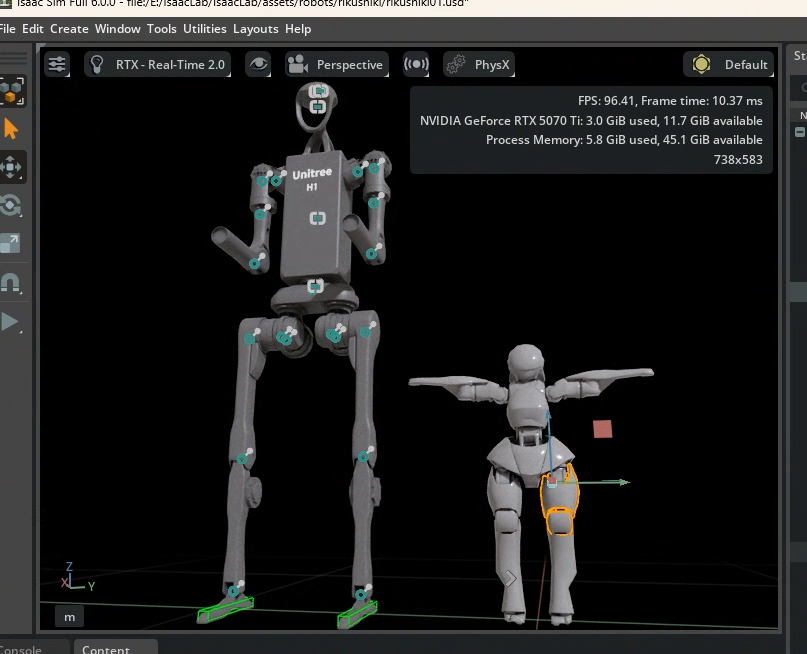Click the XYZ axis orientation gizmo

(76, 577)
